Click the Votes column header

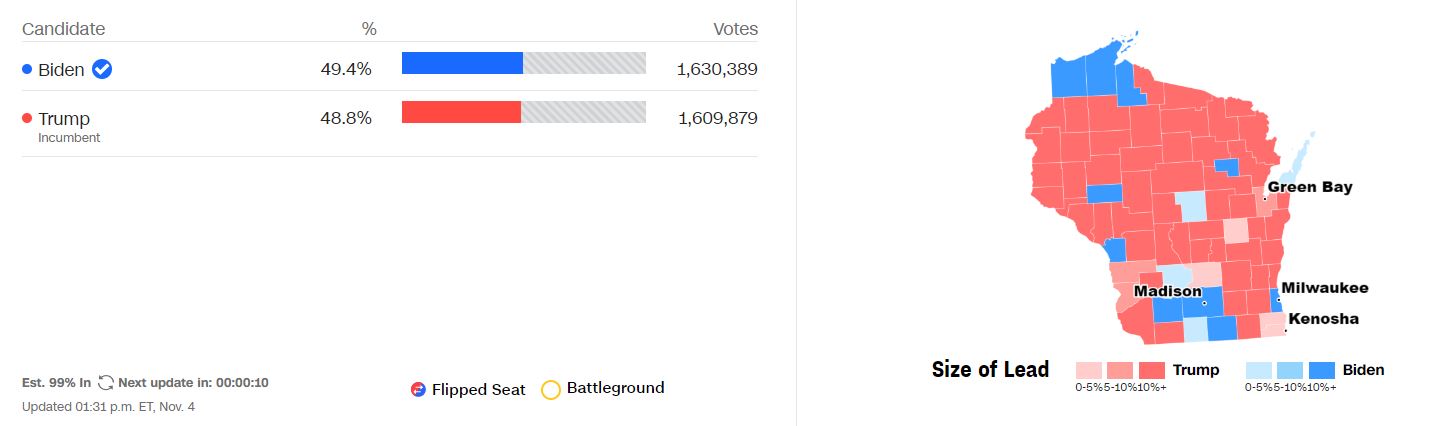click(735, 29)
